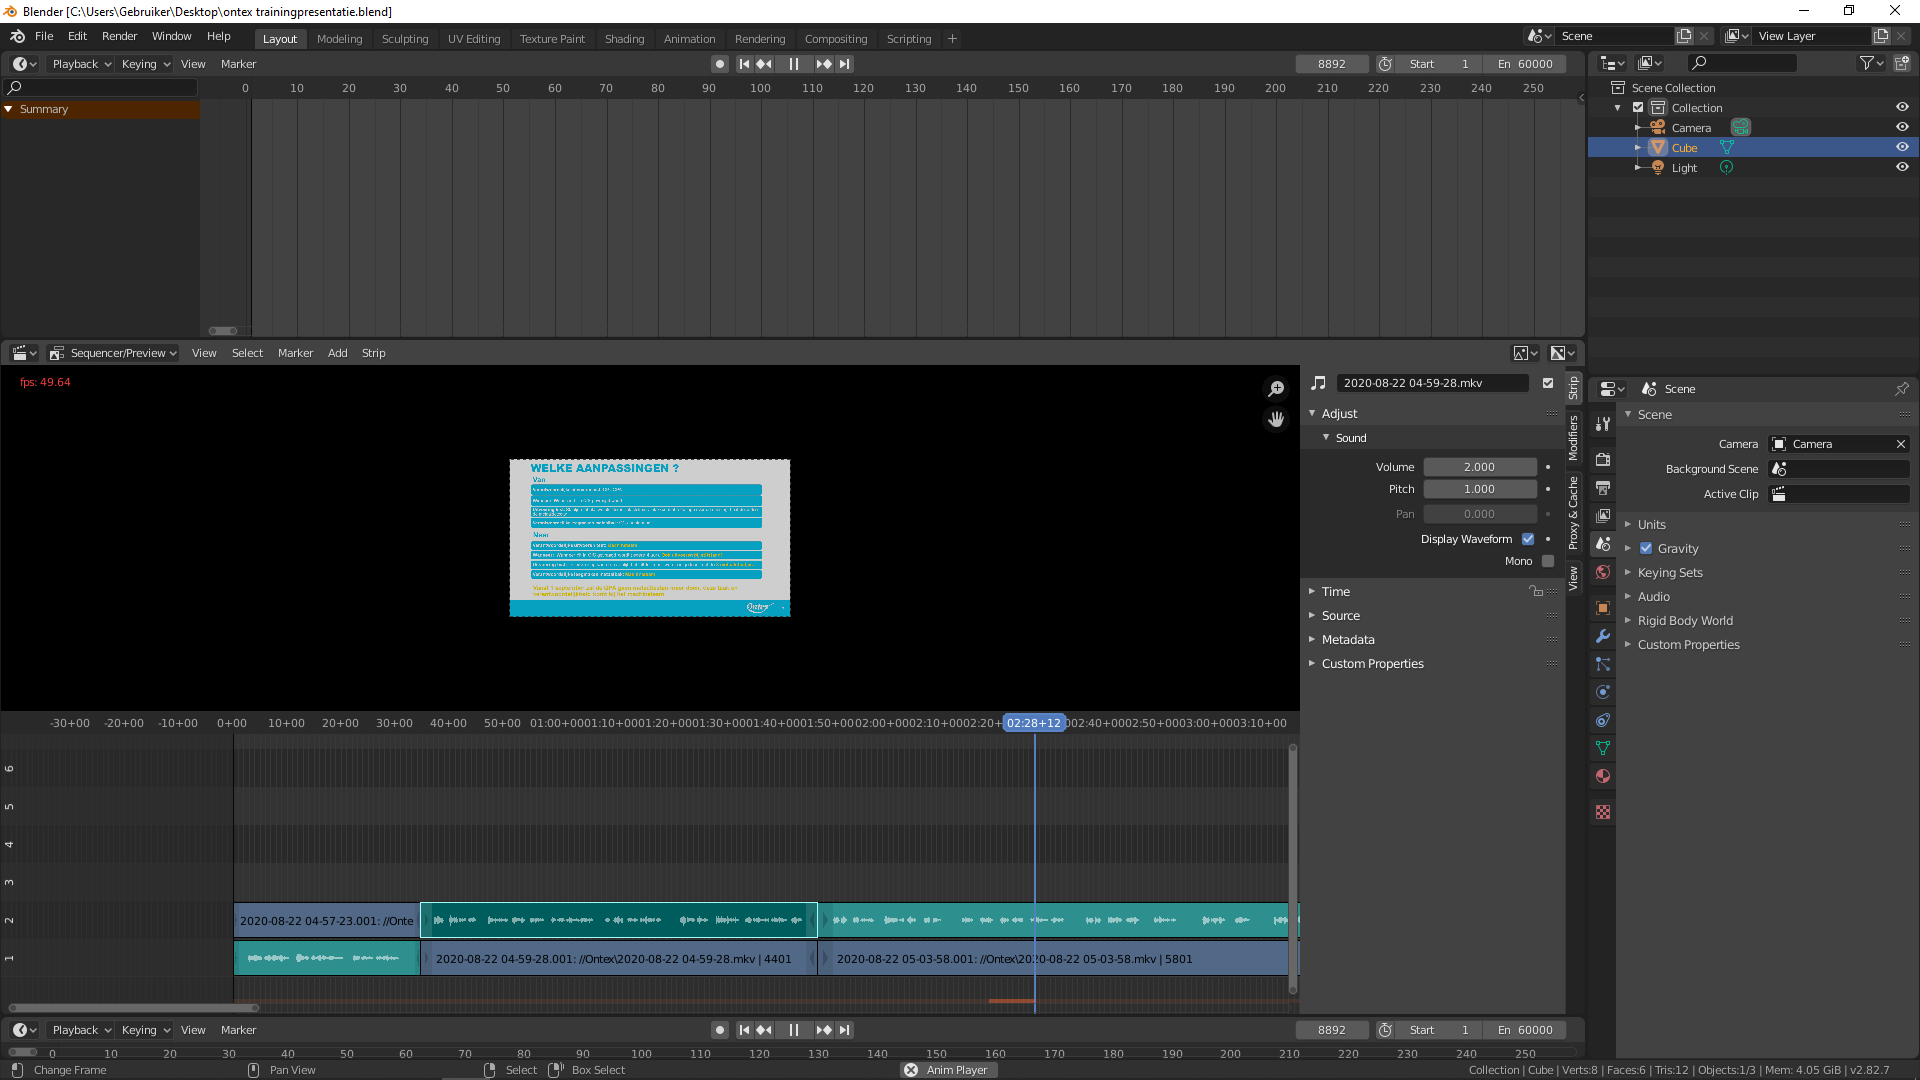Image resolution: width=1920 pixels, height=1080 pixels.
Task: Open the Render menu
Action: click(119, 36)
